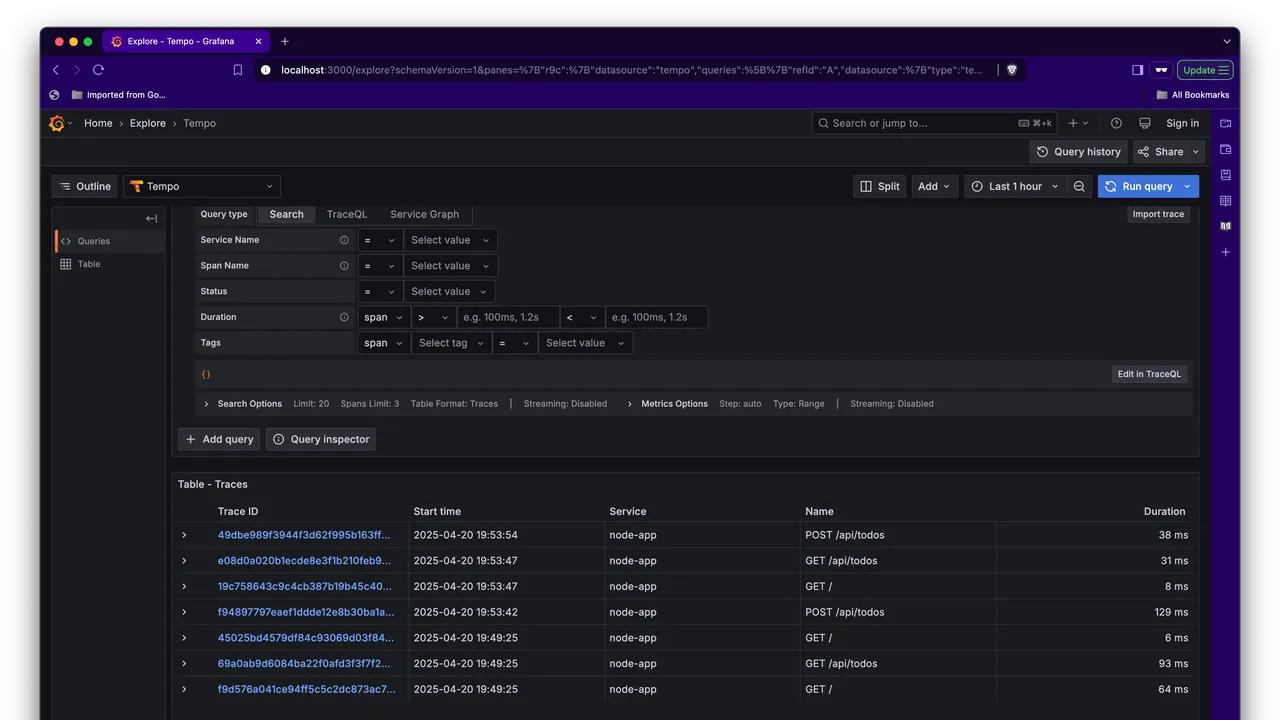
Task: Expand trace row 69a0ab9d6084ba22f0afd3f3f7f2
Action: tap(184, 663)
